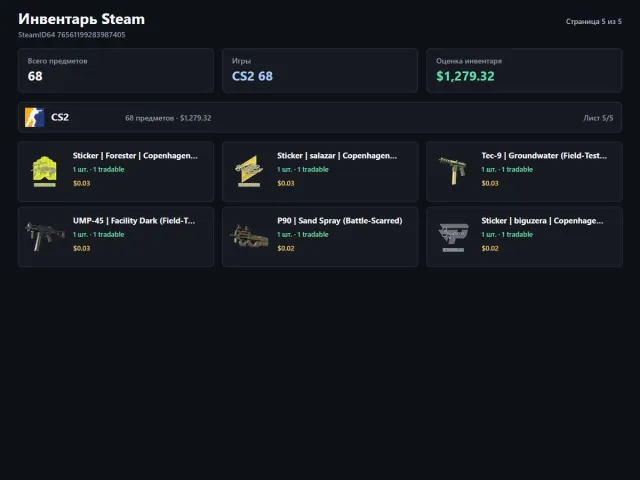Select the Sticker | Forester | Copenhagen title
Viewport: 640px width, 480px height.
tap(135, 156)
